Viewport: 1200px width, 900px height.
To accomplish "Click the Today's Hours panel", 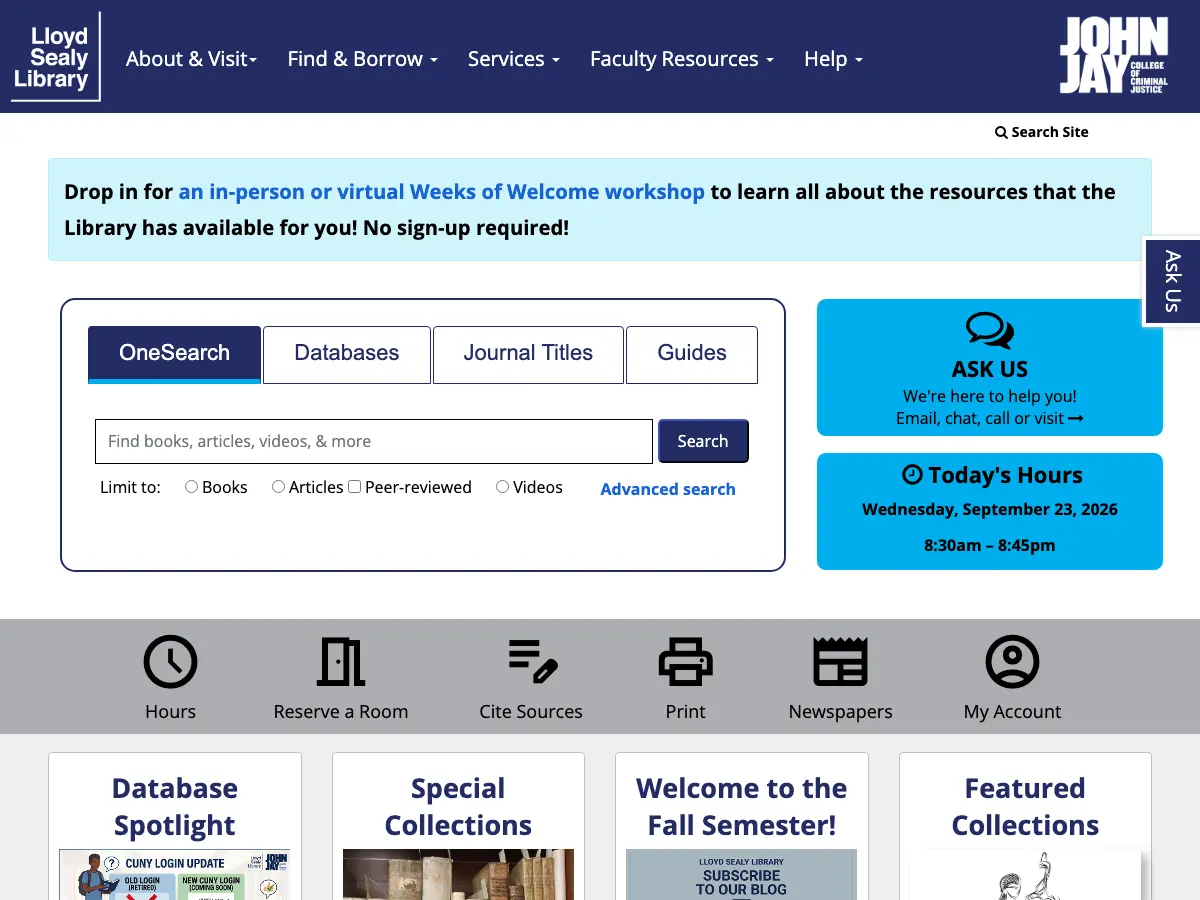I will coord(990,511).
